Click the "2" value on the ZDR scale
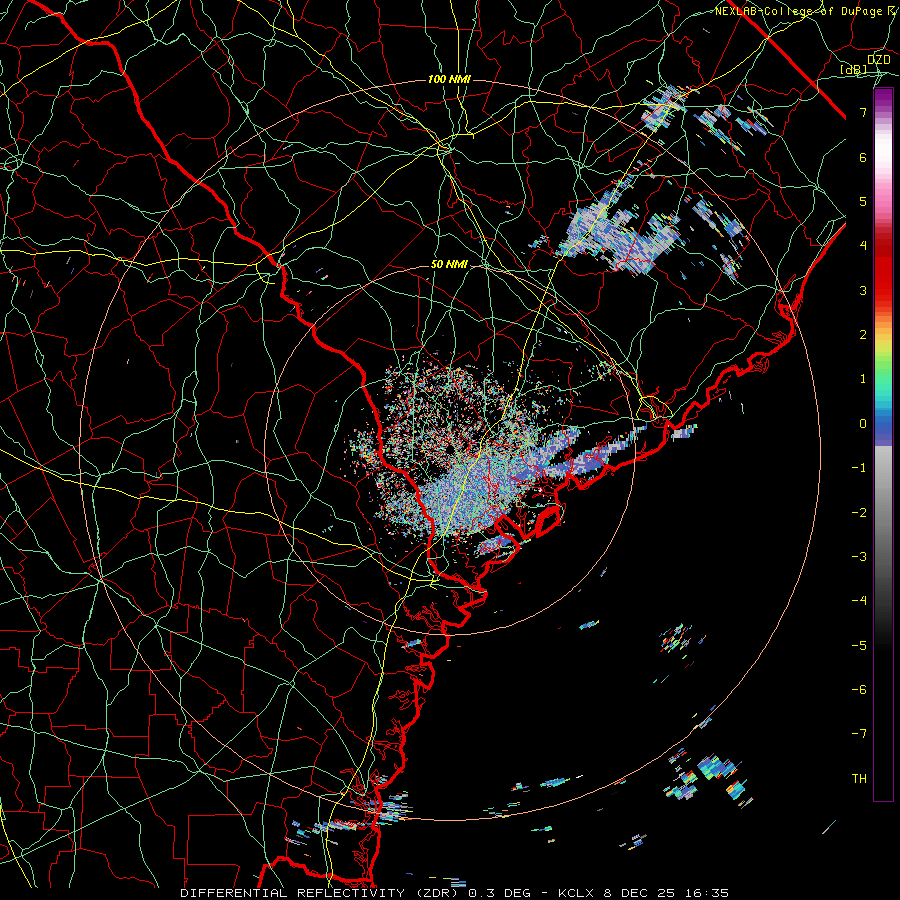900x900 pixels. (x=863, y=335)
